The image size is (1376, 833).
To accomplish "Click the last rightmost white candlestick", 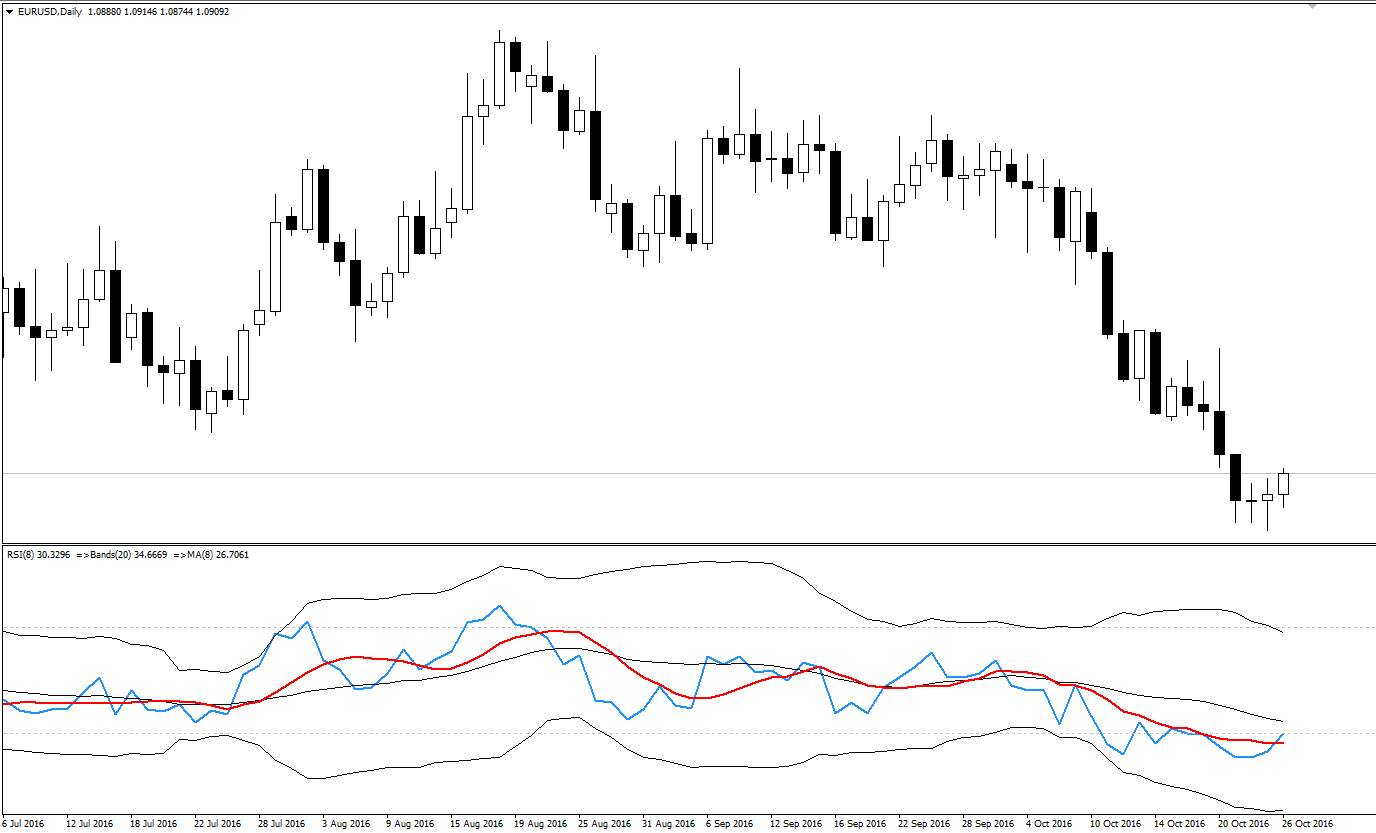I will tap(1284, 484).
